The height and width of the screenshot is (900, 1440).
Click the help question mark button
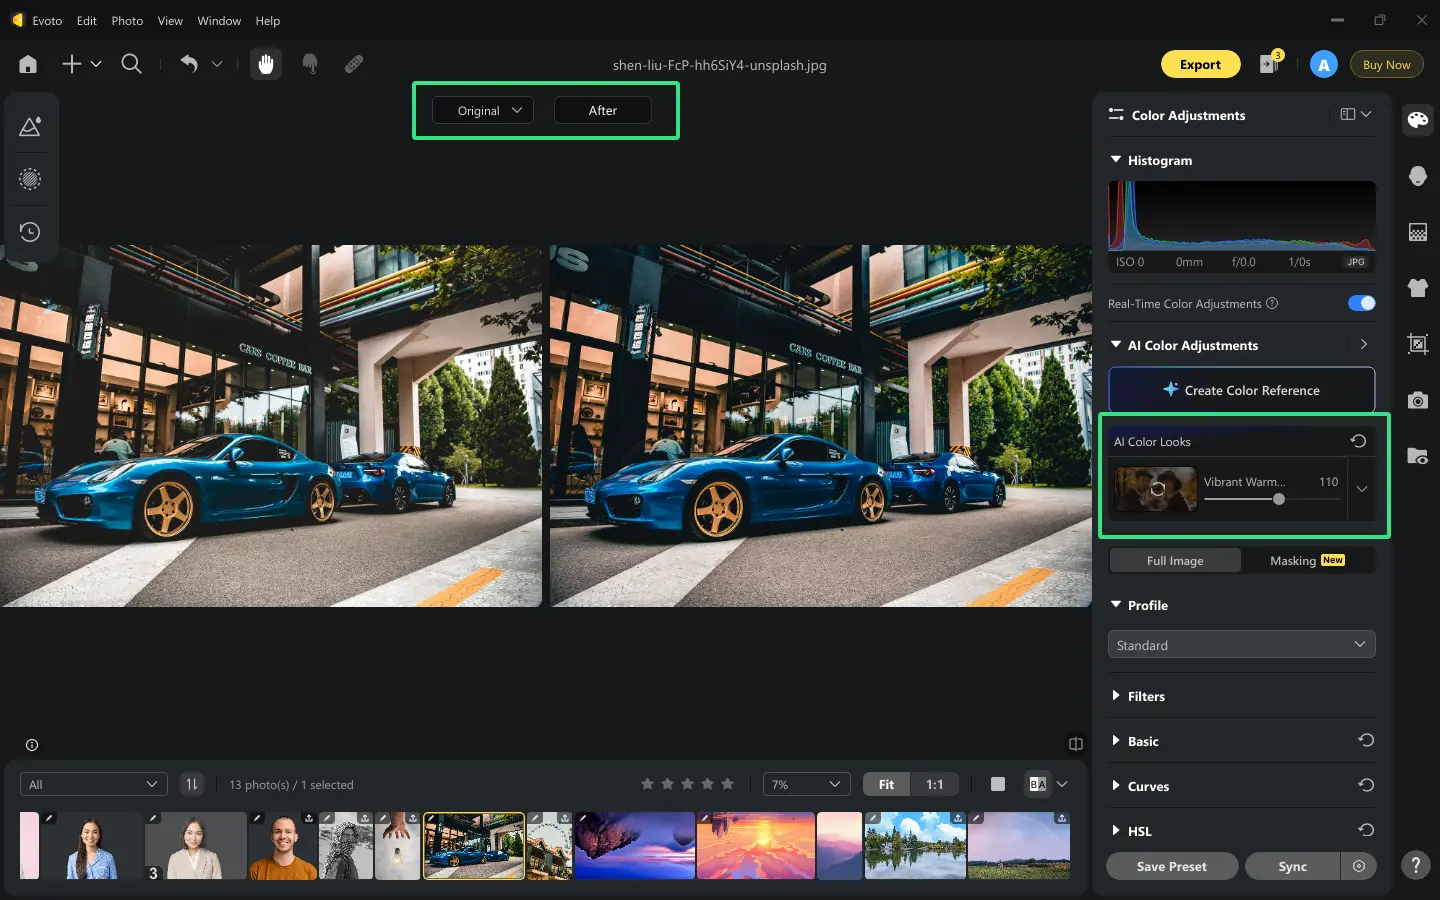click(x=1415, y=865)
